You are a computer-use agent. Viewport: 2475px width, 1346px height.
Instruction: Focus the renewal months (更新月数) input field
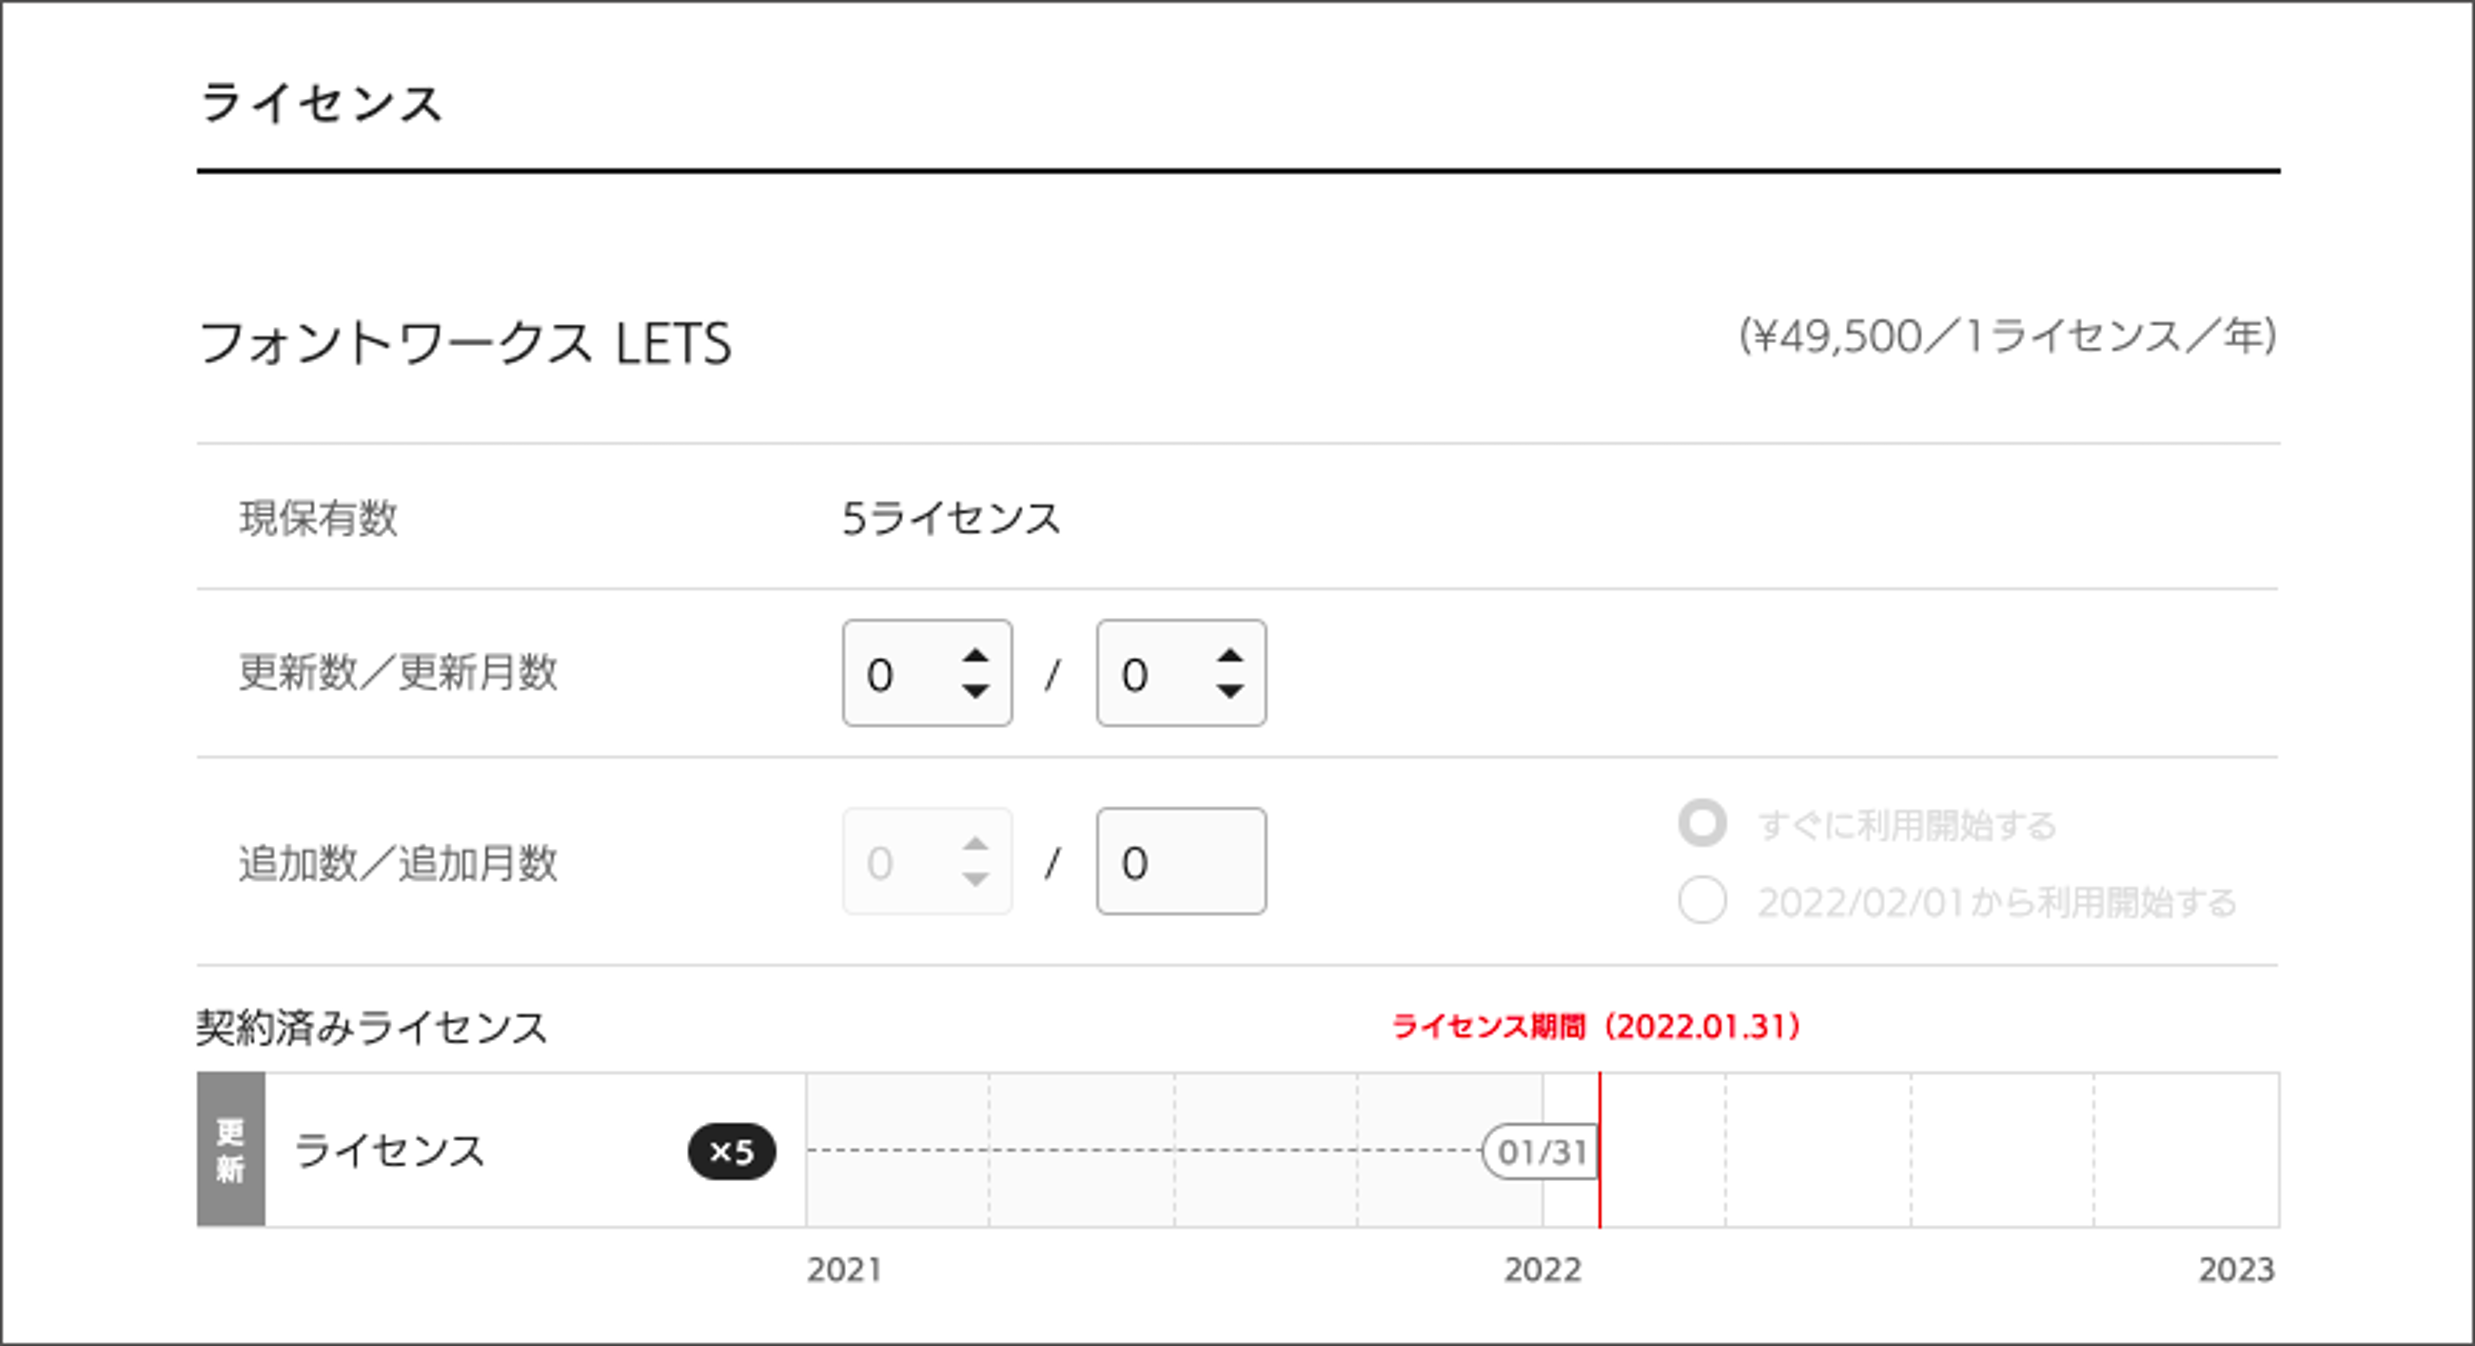(x=1152, y=674)
